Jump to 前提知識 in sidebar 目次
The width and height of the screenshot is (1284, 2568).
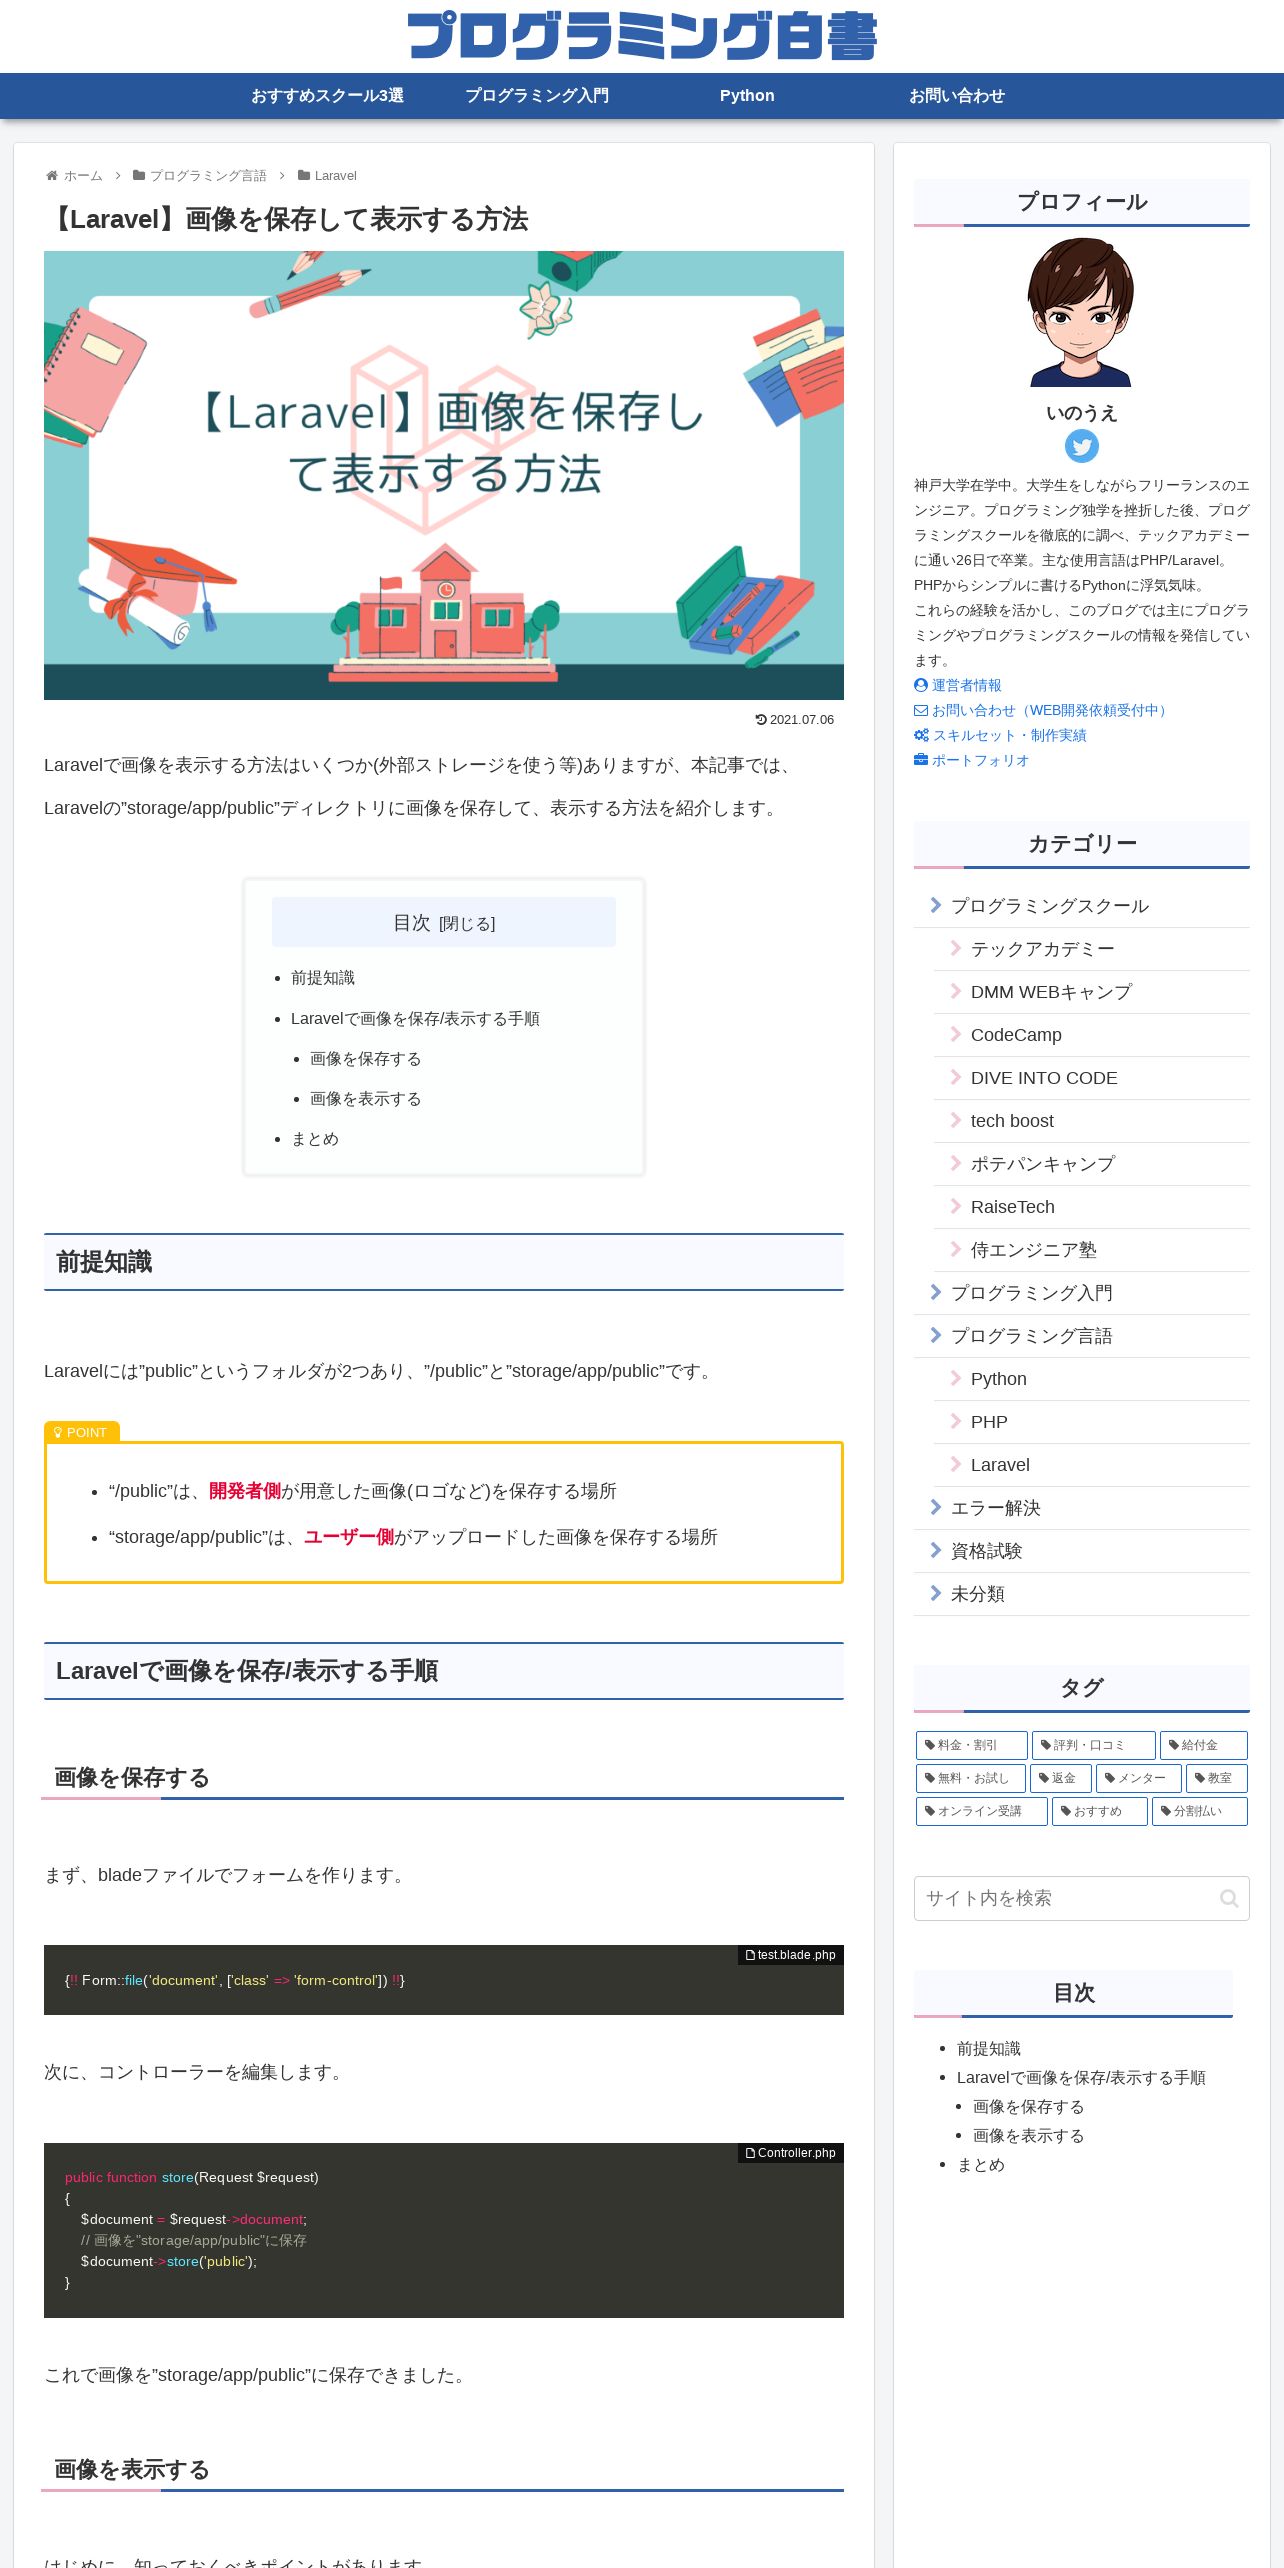pos(988,2049)
